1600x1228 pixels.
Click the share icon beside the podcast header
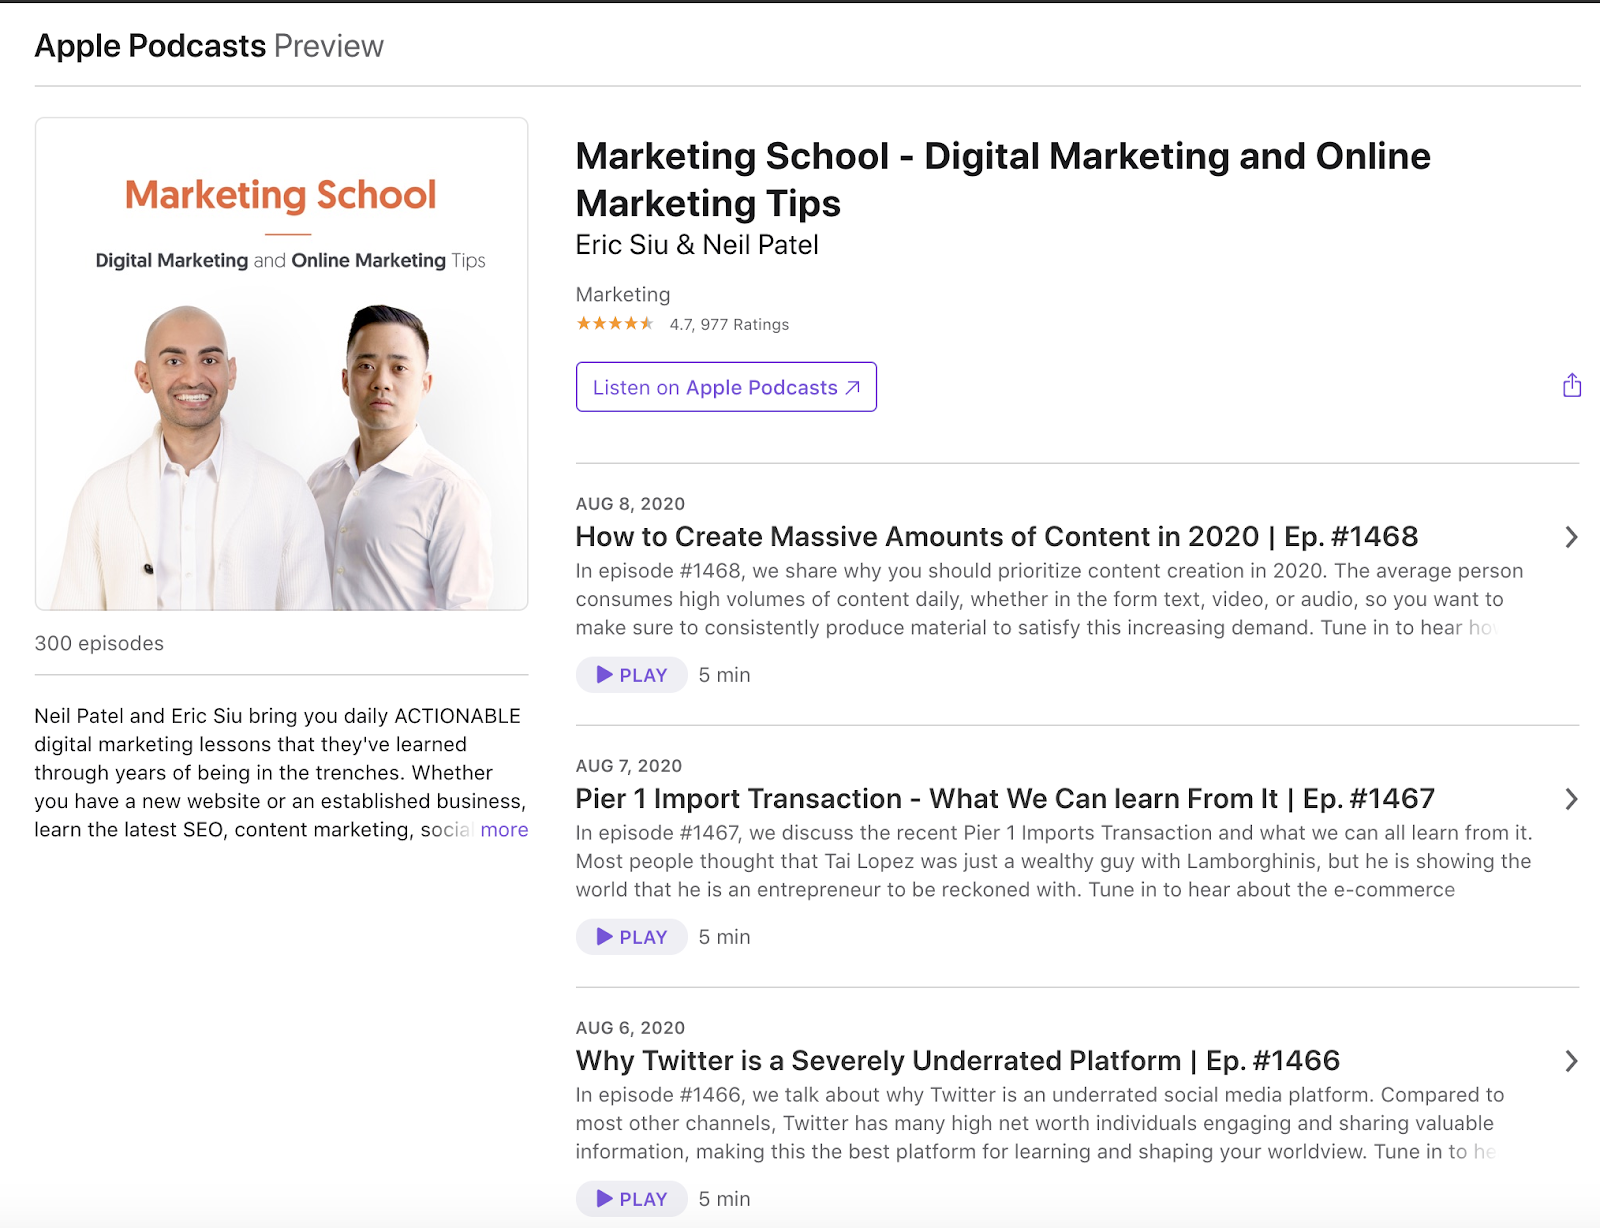click(x=1572, y=385)
